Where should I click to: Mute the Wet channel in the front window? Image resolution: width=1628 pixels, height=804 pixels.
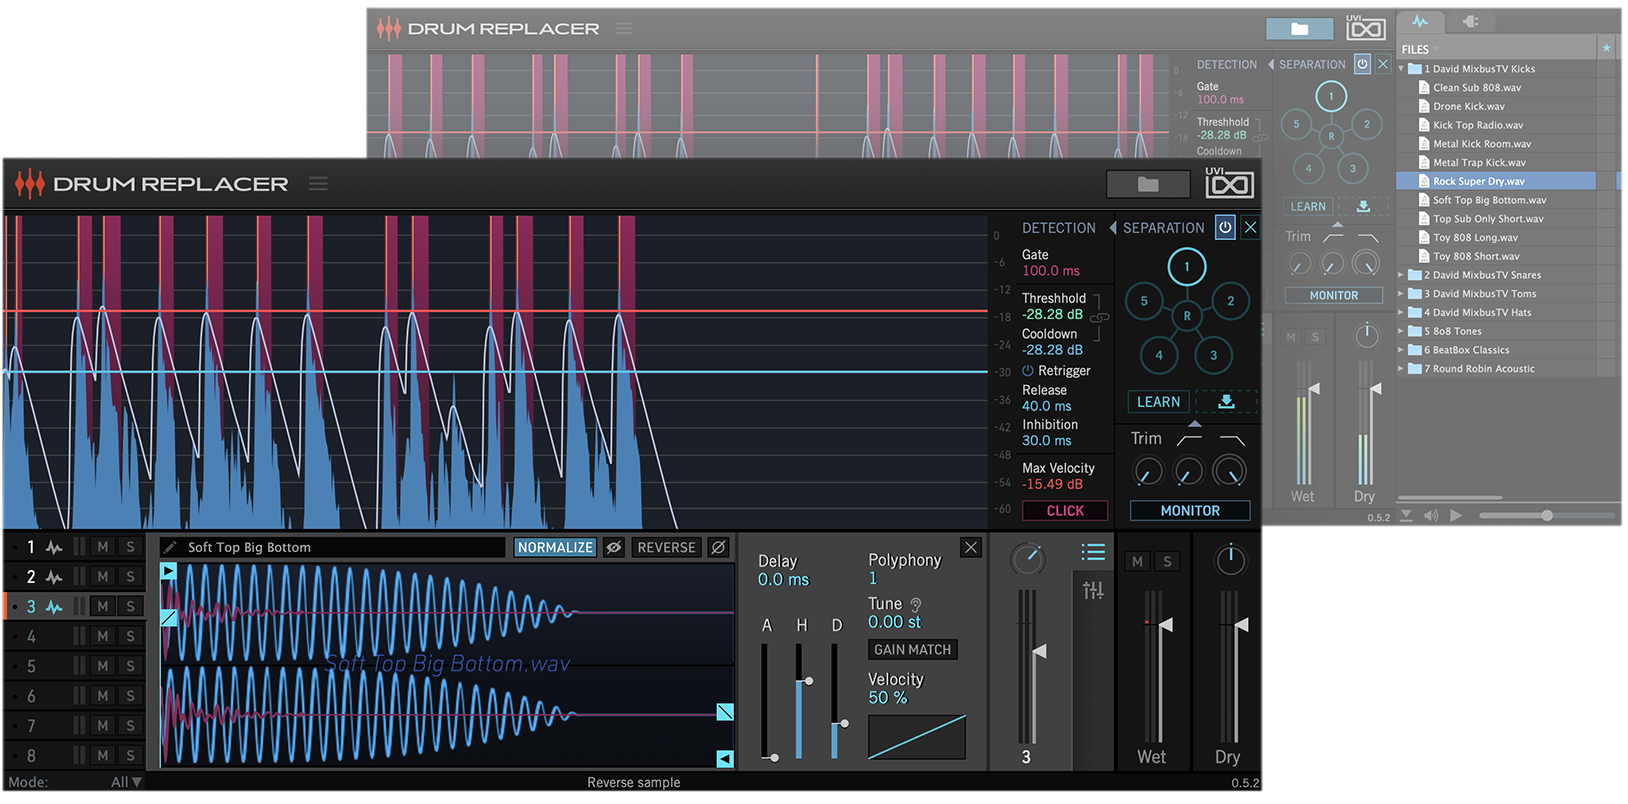tap(1138, 562)
